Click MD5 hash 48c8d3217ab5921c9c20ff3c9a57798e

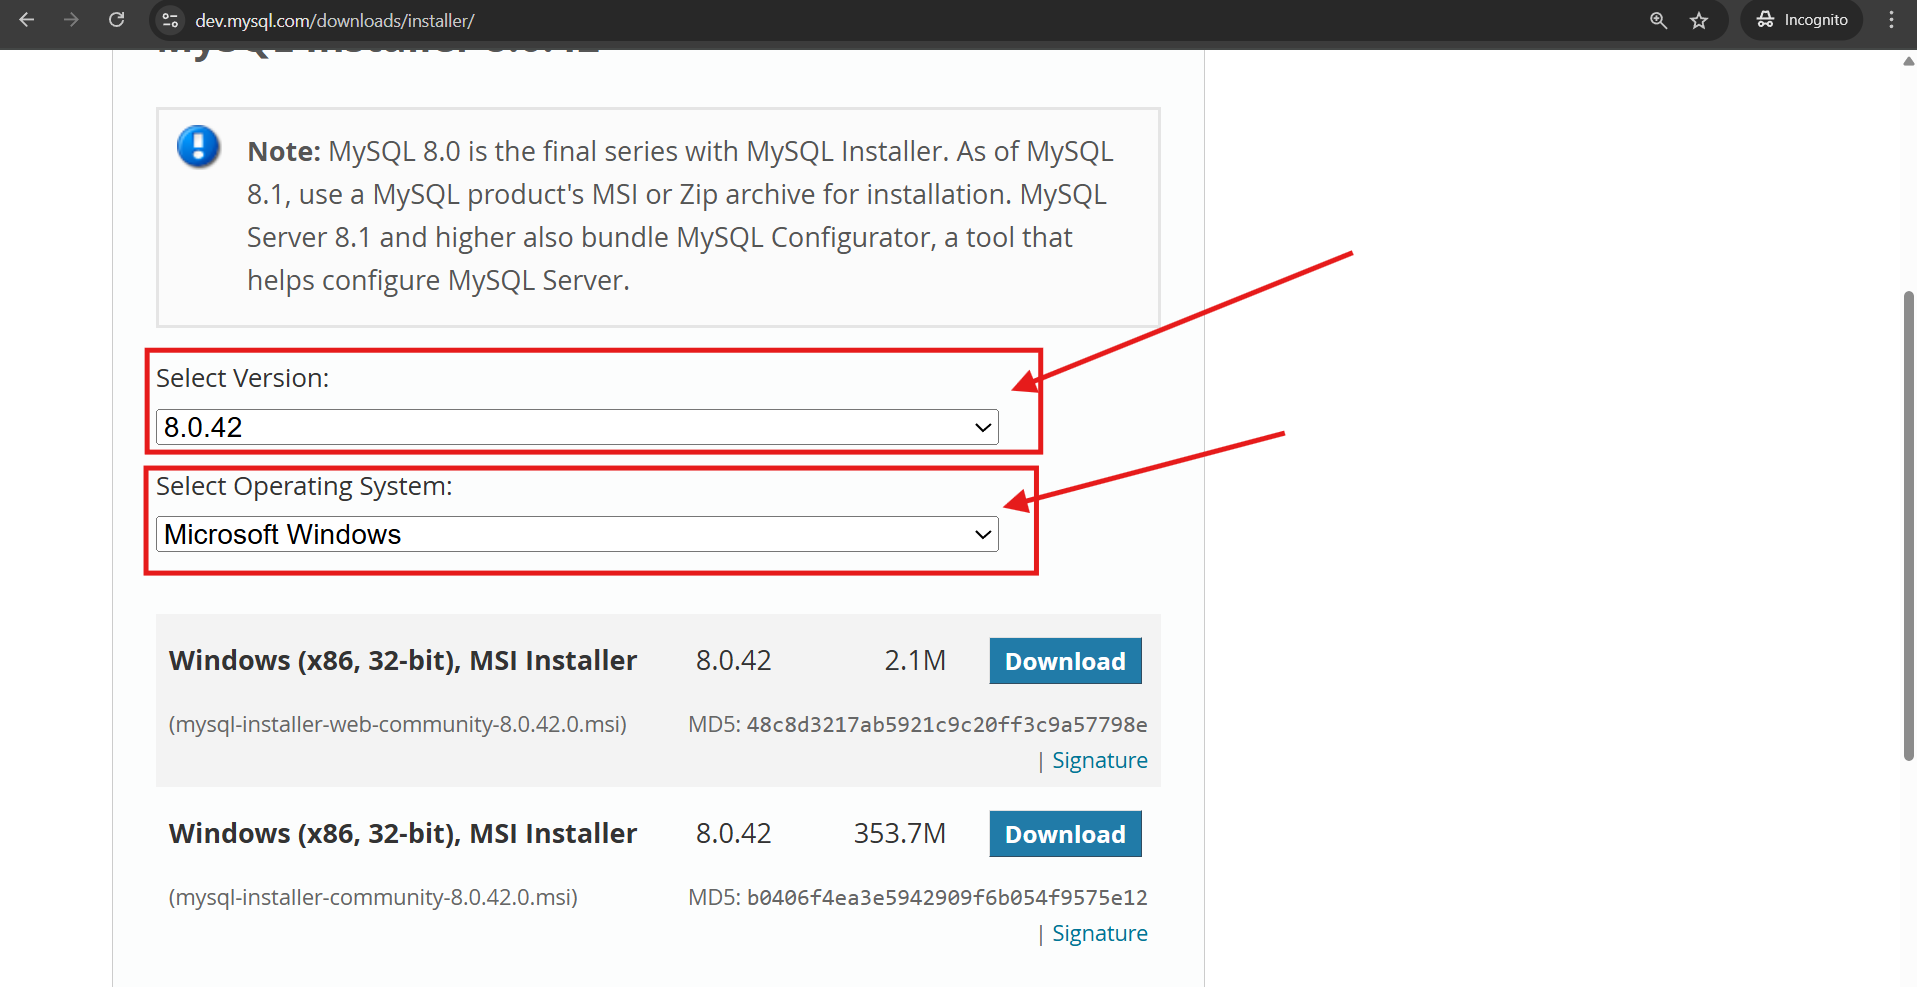(947, 724)
